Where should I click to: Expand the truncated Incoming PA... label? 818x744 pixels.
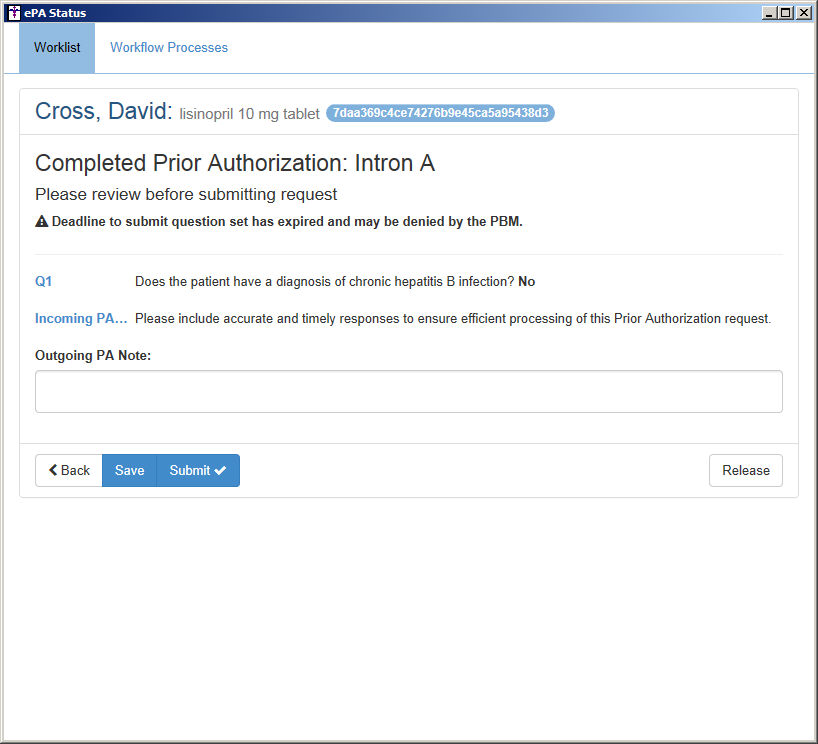(81, 319)
